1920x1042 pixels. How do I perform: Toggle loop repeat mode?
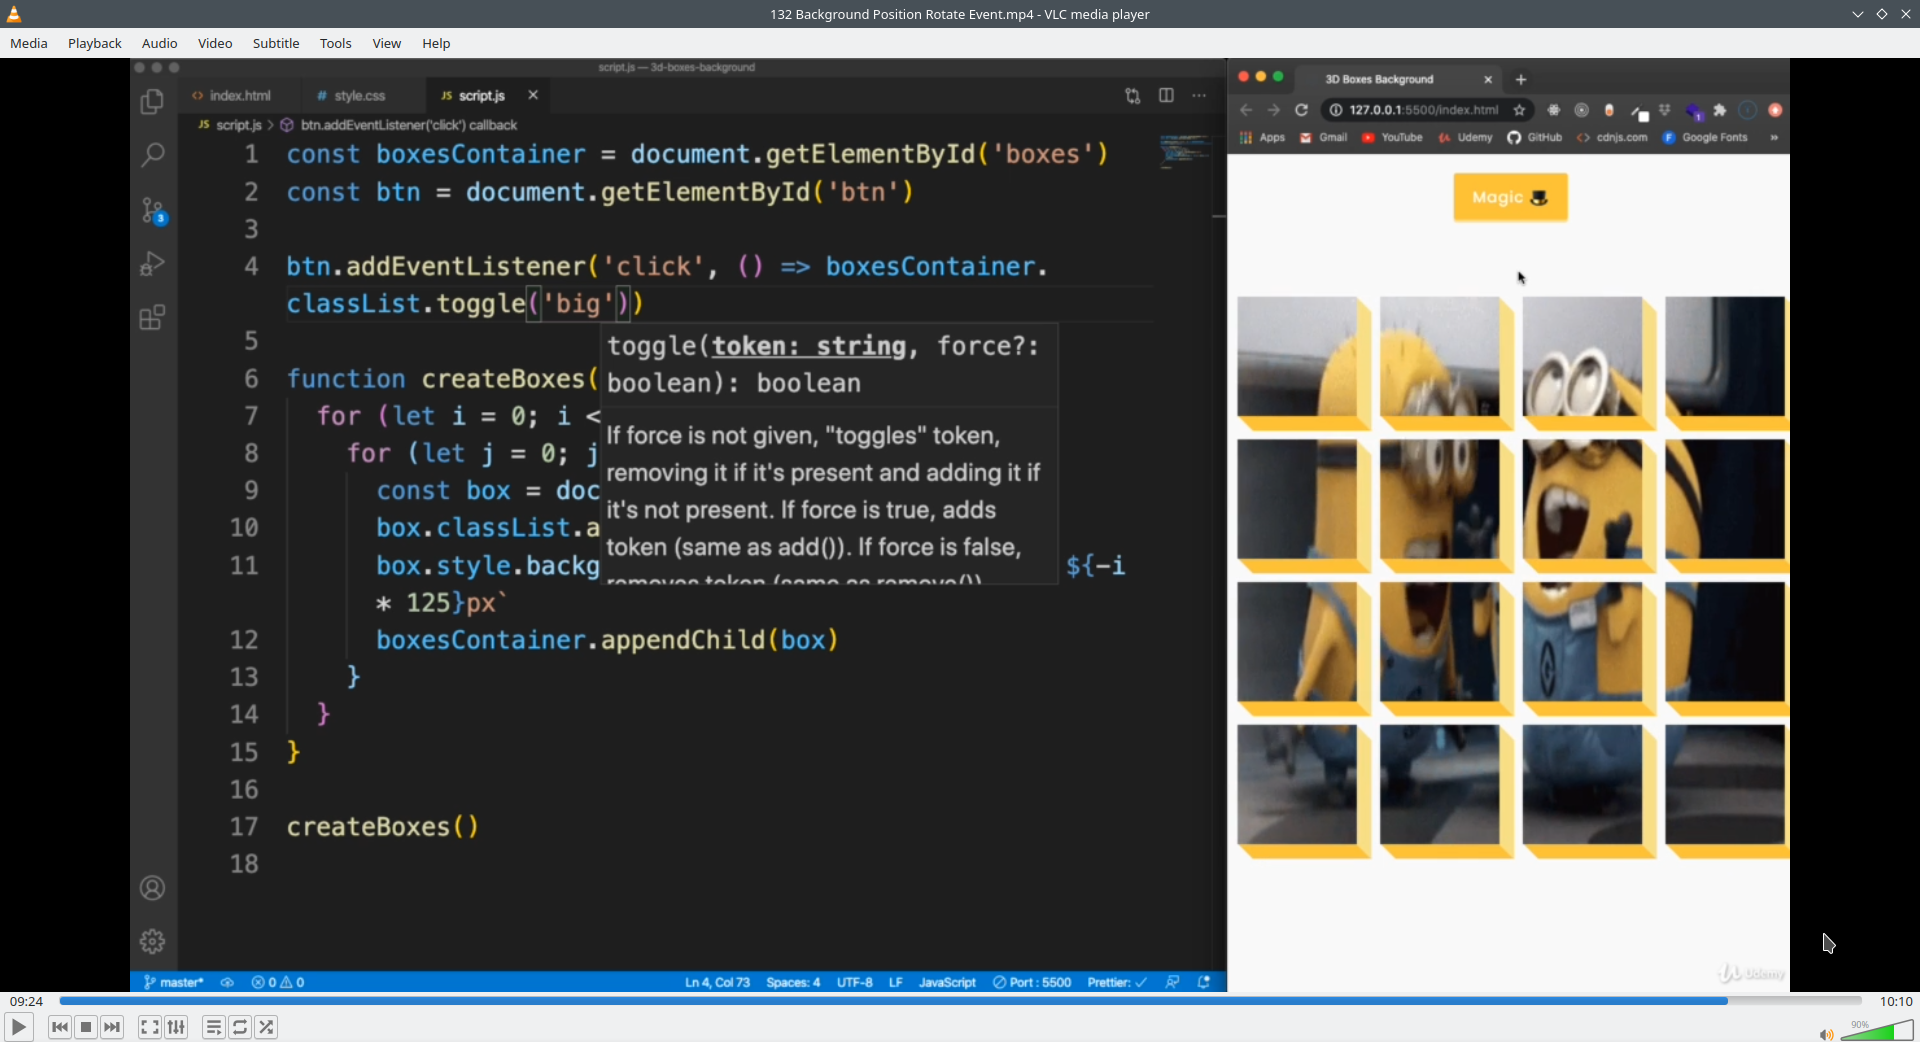(x=240, y=1027)
